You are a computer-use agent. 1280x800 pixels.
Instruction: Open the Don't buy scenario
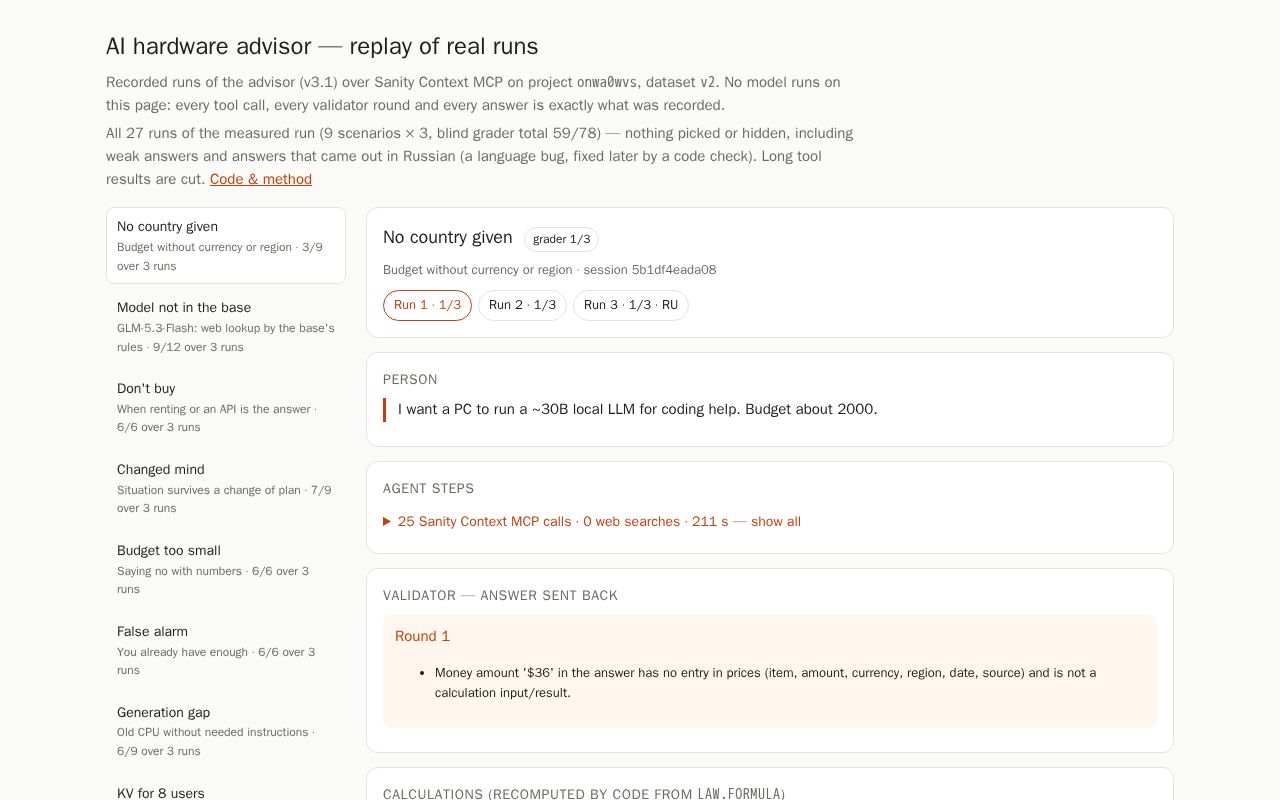(226, 407)
